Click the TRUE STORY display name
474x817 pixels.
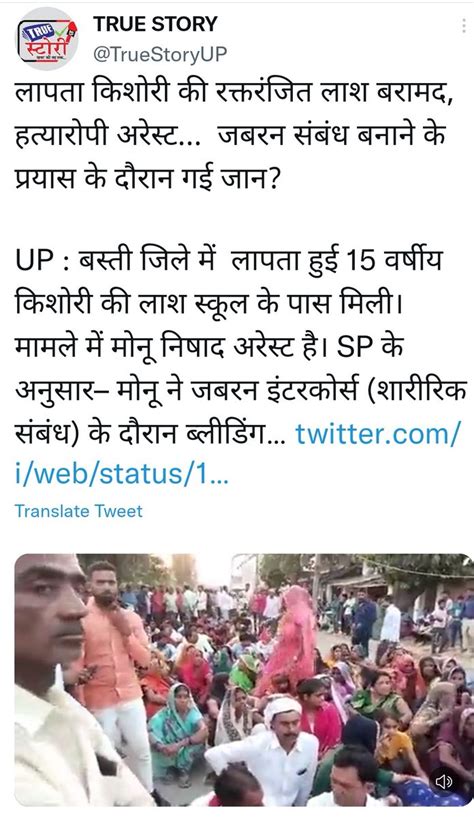tap(155, 24)
